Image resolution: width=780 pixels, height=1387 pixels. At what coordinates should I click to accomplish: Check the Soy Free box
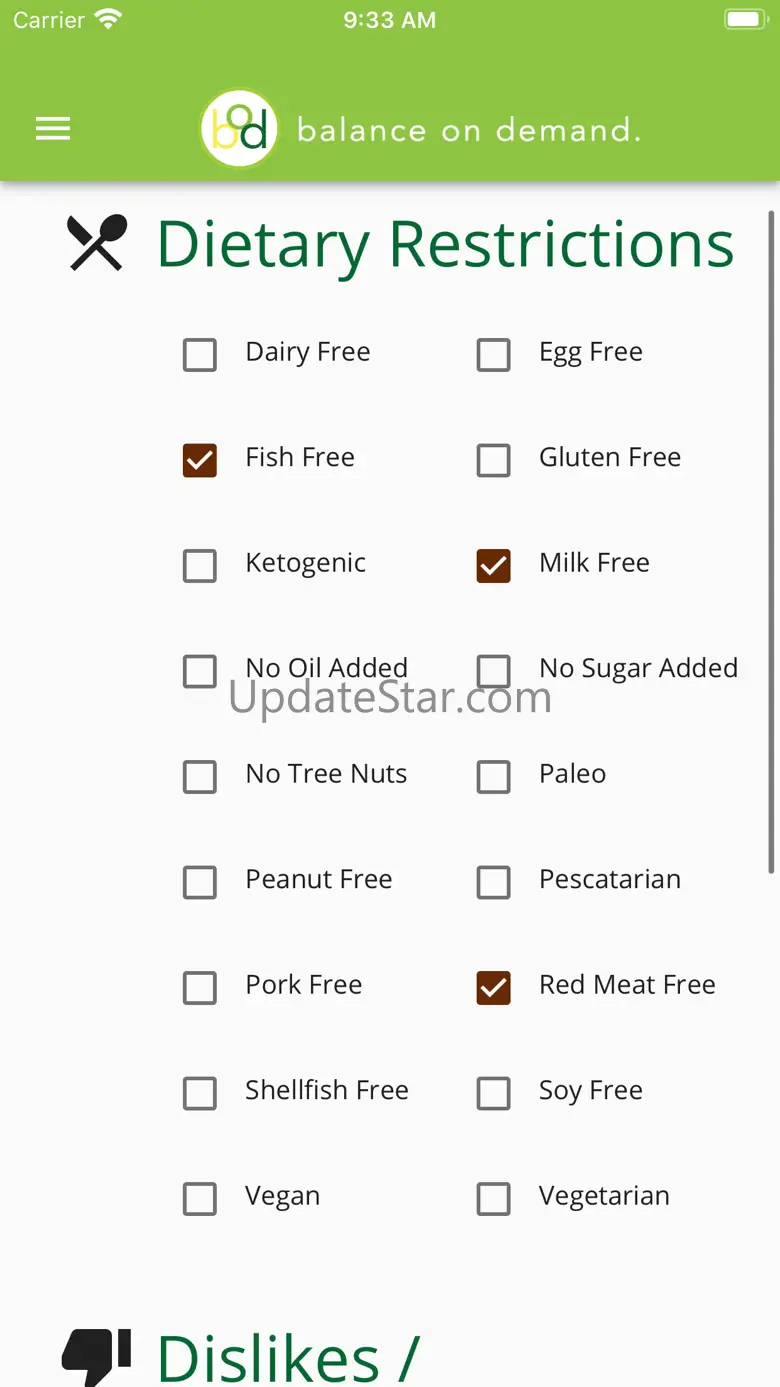click(x=494, y=1093)
